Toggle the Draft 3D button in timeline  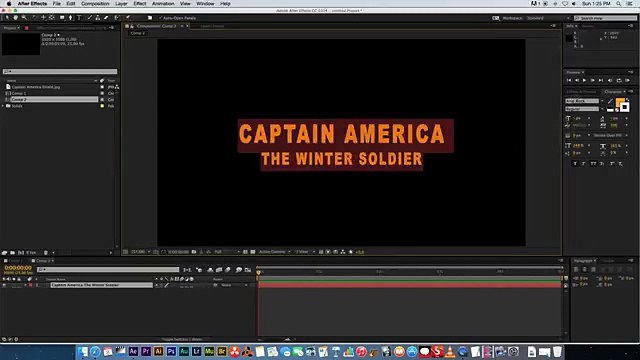tap(199, 270)
